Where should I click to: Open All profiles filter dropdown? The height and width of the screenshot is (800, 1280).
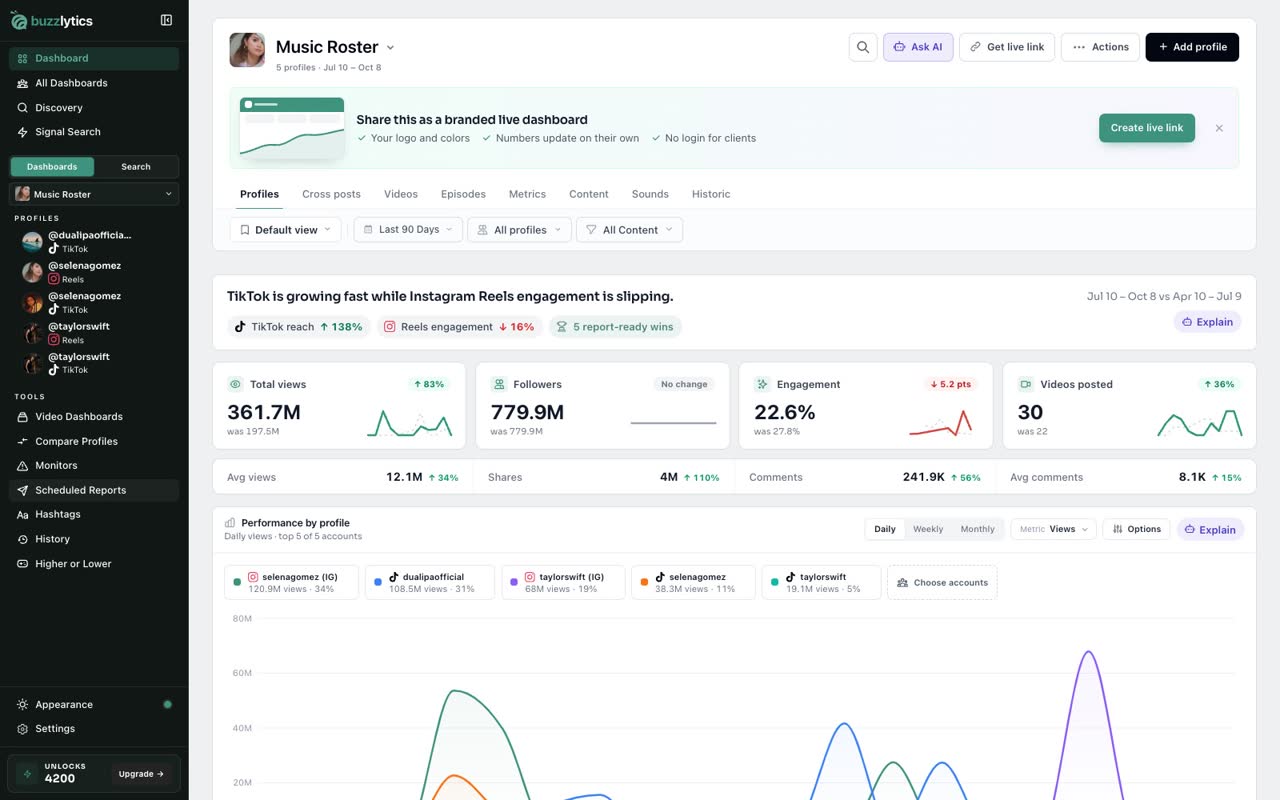pyautogui.click(x=519, y=230)
